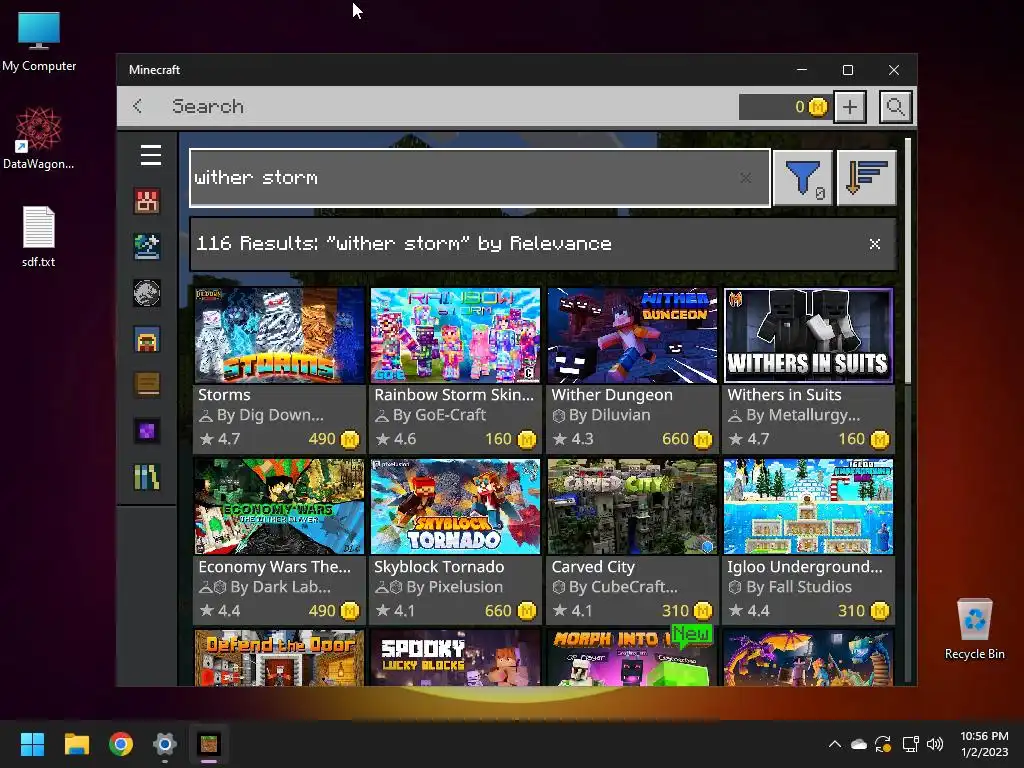Open the Spooky Lucky Blocks thumbnail

tap(455, 658)
